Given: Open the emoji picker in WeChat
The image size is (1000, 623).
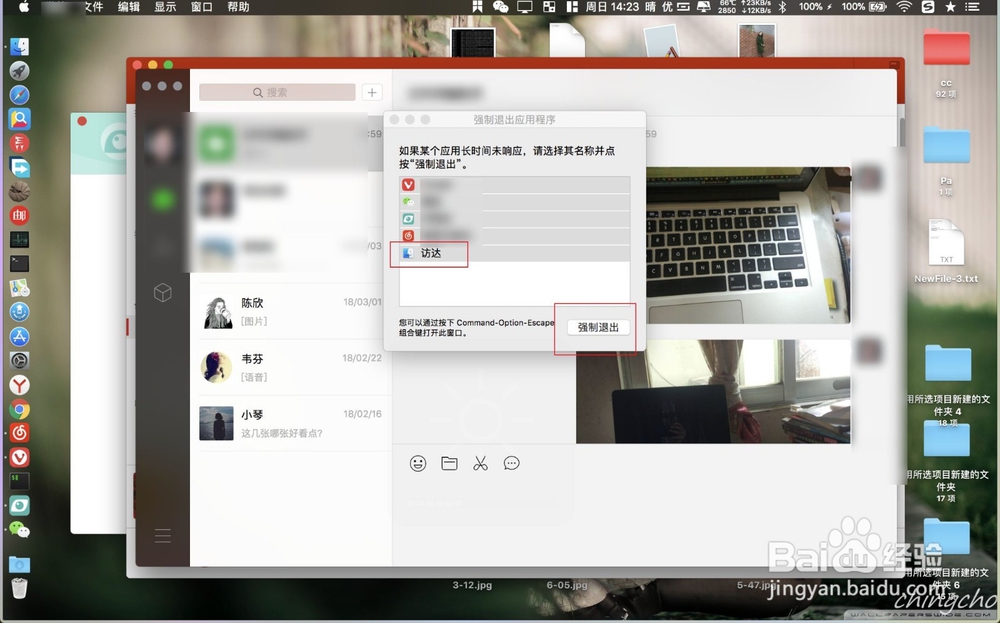Looking at the screenshot, I should point(418,464).
